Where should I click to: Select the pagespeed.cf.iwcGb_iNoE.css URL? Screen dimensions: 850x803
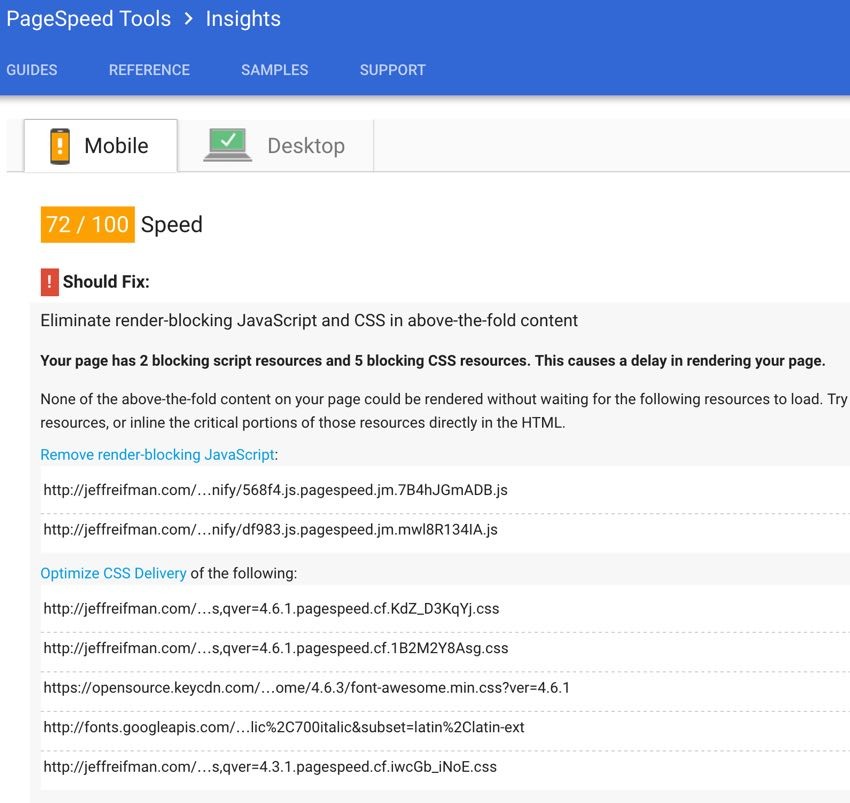[270, 767]
